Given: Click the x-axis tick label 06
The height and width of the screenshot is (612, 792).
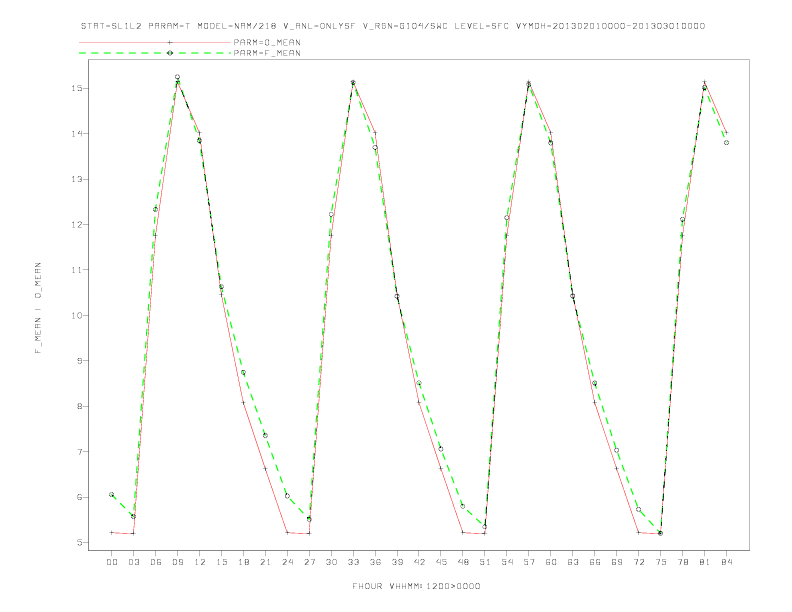Looking at the screenshot, I should [156, 562].
